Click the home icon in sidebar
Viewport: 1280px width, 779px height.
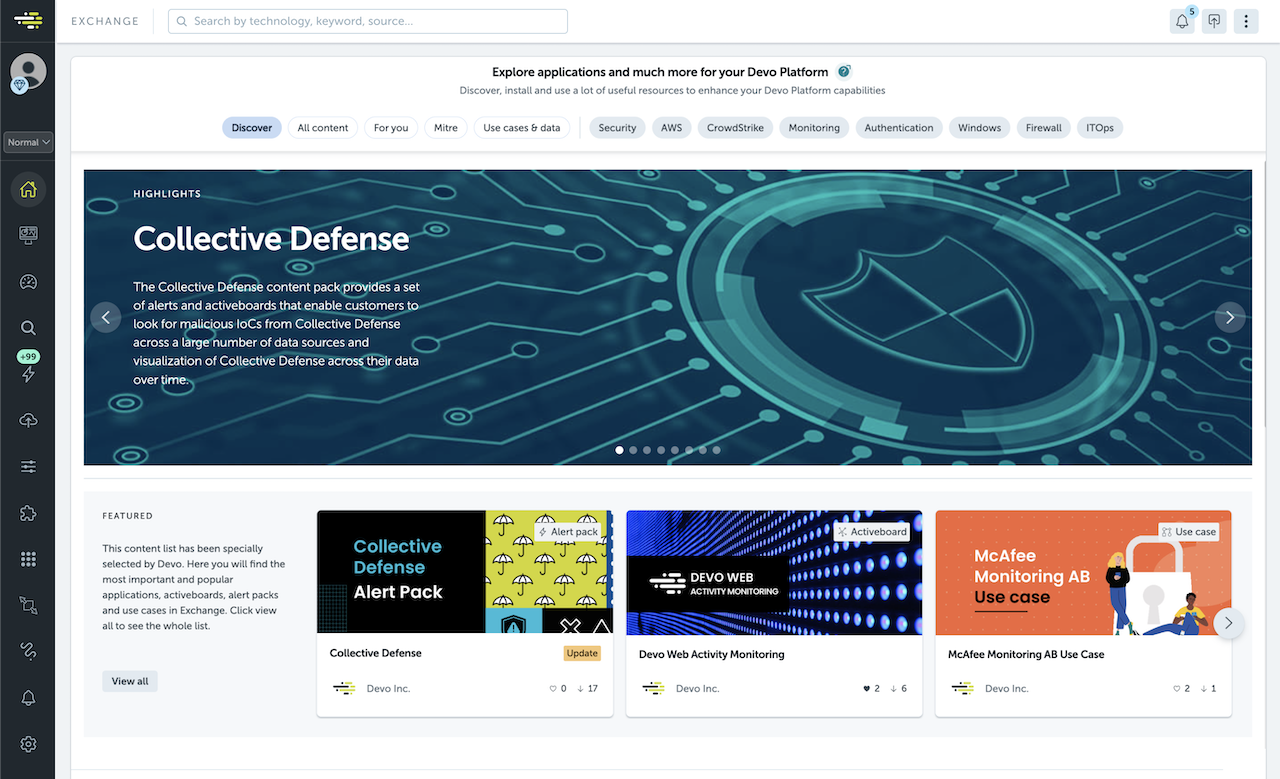coord(28,189)
